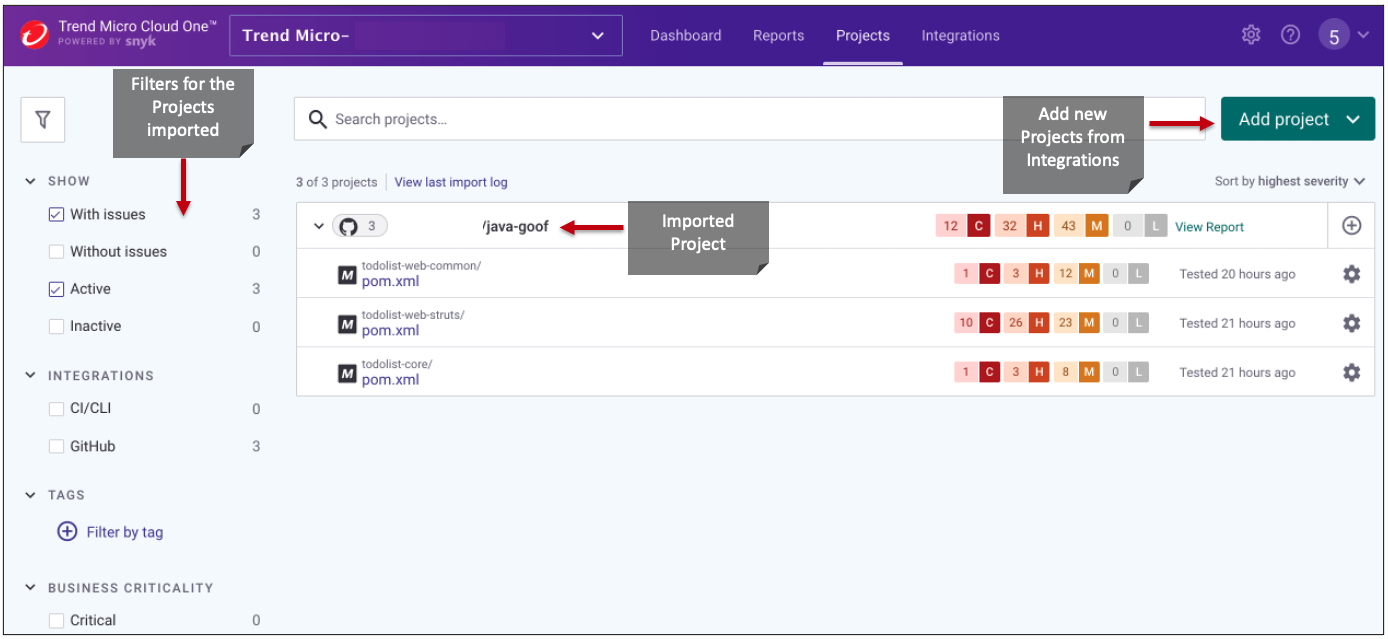Open settings gear for todolist-core pom.xml

(1351, 372)
